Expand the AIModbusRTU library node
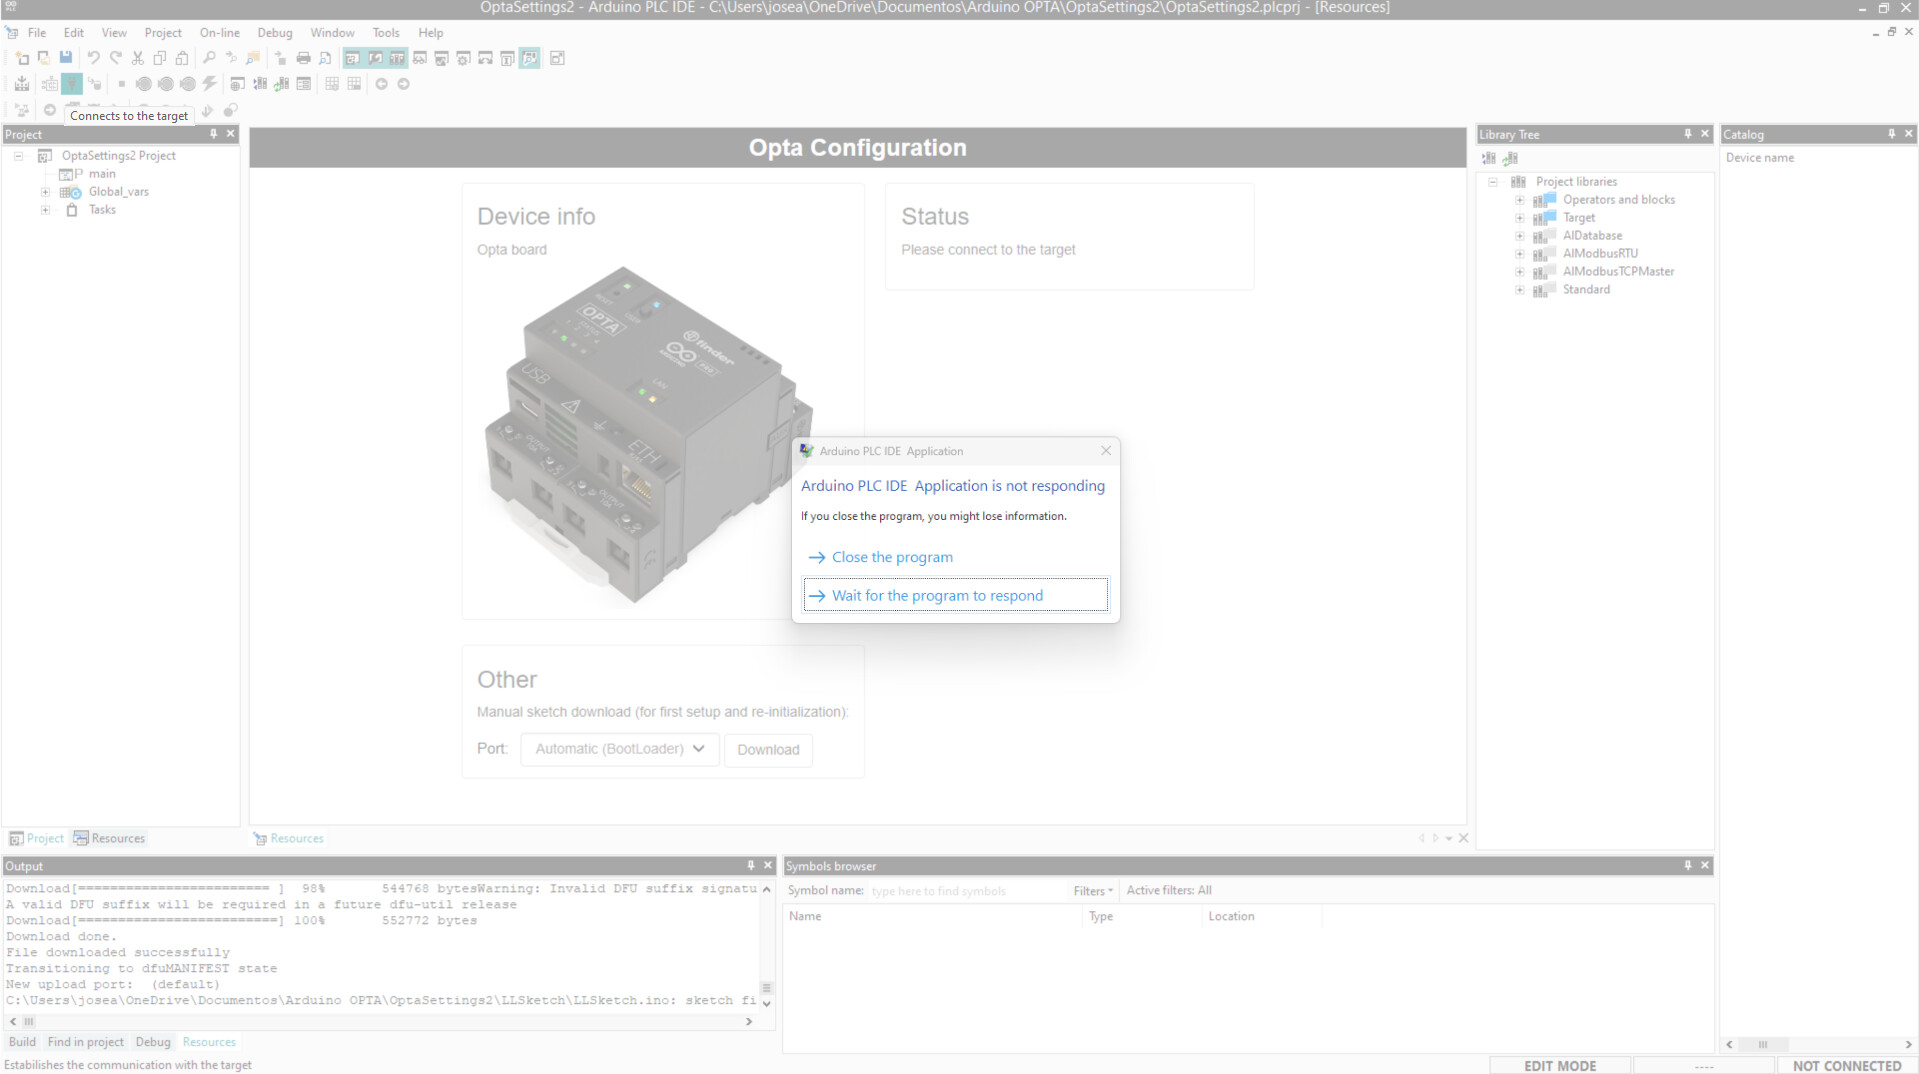1919x1074 pixels. click(1521, 253)
